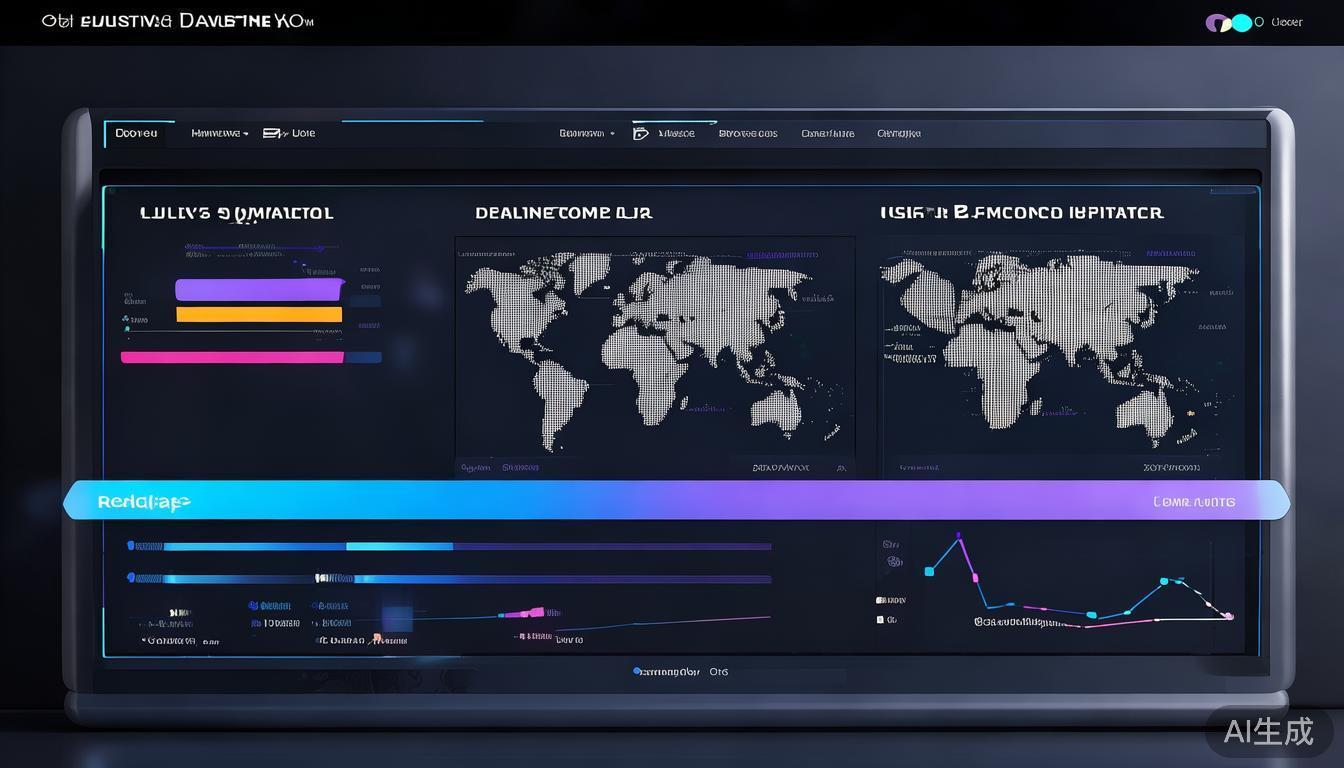Select the blue radio dot under the dashboard
Viewport: 1344px width, 768px height.
pyautogui.click(x=636, y=672)
